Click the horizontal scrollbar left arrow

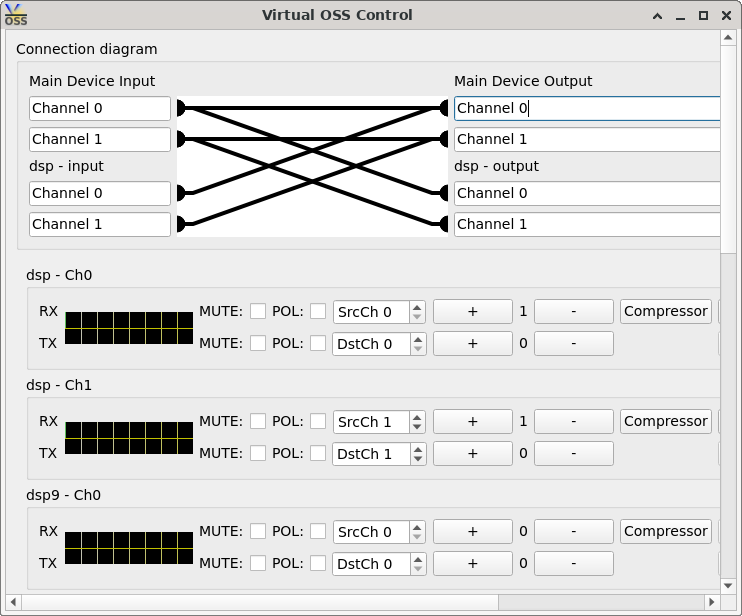pos(13,602)
